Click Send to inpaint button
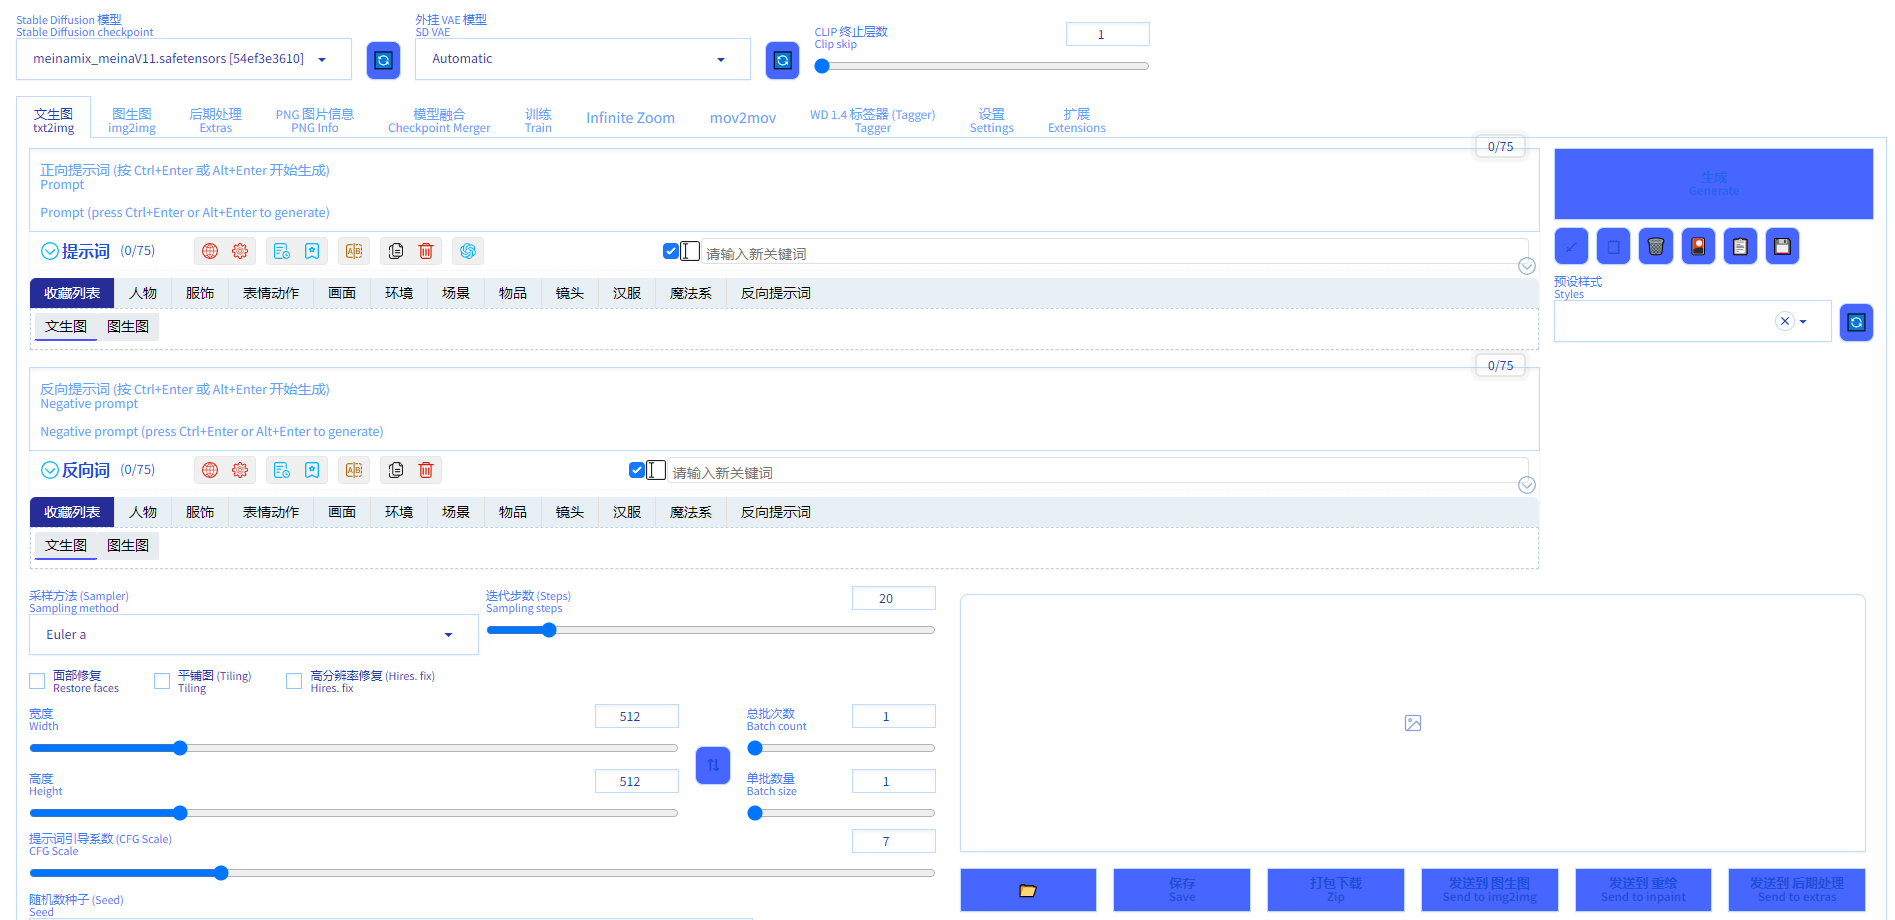The width and height of the screenshot is (1895, 920). pyautogui.click(x=1643, y=890)
